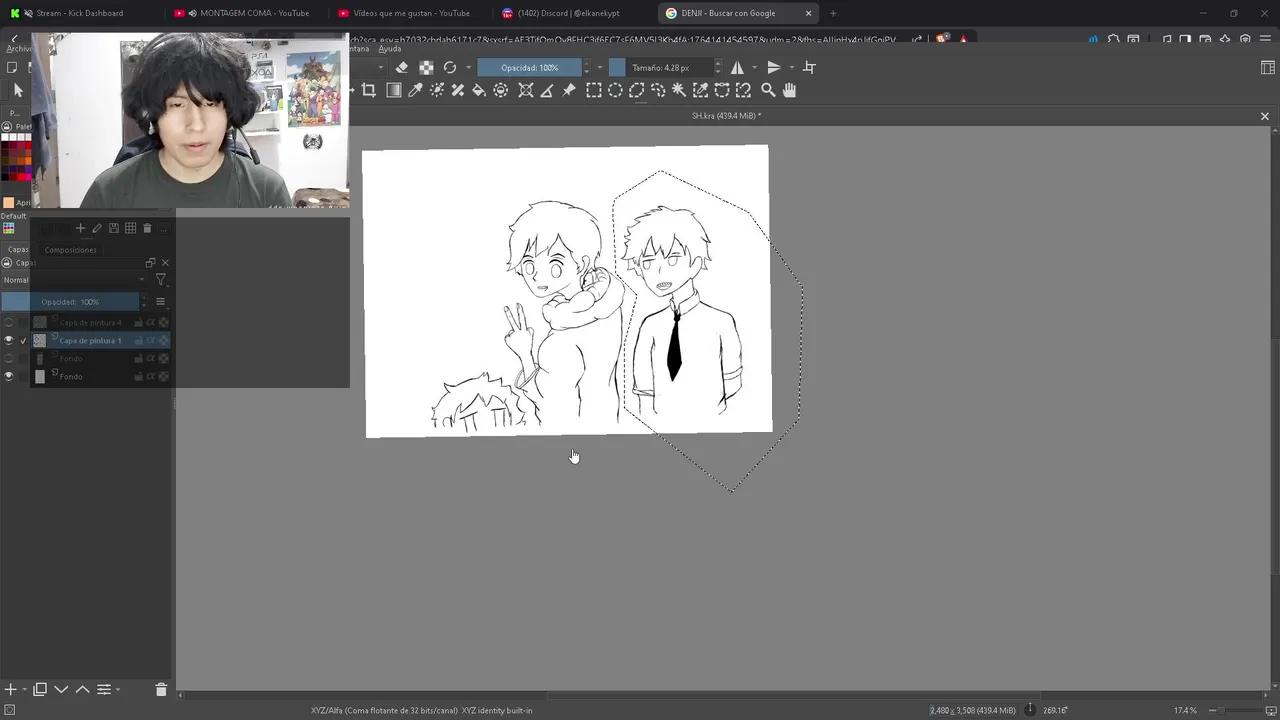1280x720 pixels.
Task: Select the Enclose and Fill tool
Action: (501, 90)
